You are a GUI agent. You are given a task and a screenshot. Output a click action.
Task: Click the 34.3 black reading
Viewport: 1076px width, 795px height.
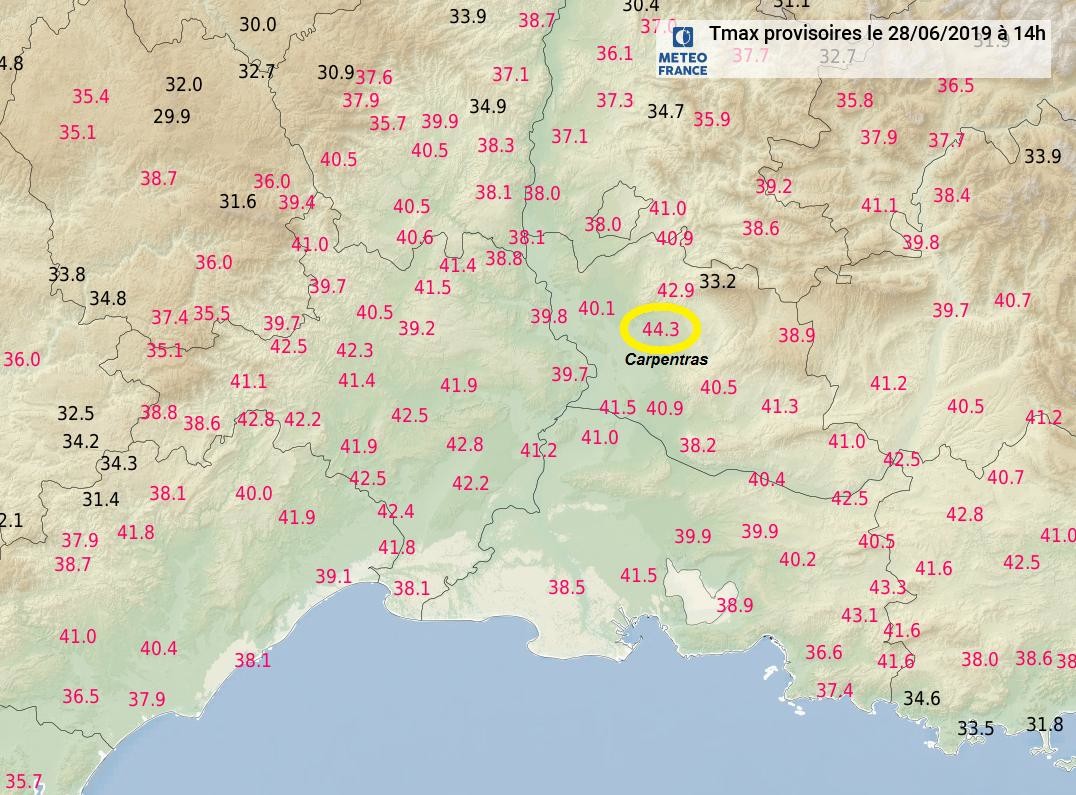pyautogui.click(x=119, y=464)
